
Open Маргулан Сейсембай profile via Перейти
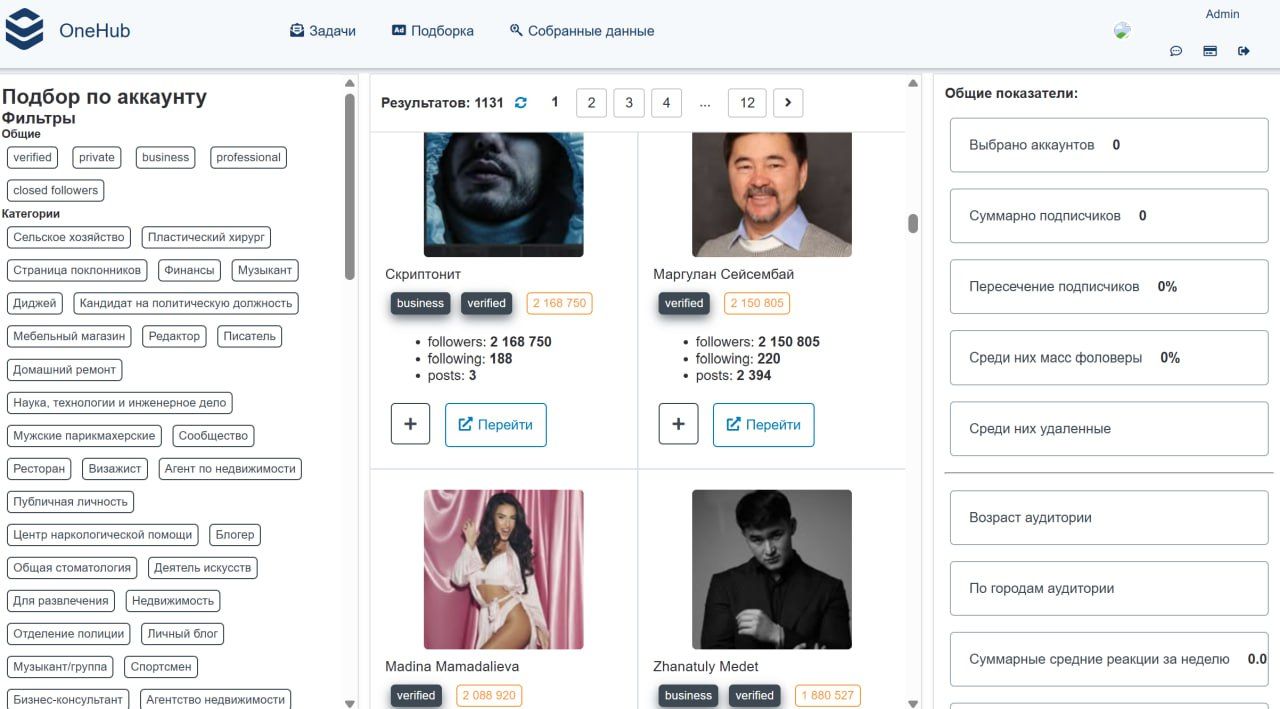(764, 424)
